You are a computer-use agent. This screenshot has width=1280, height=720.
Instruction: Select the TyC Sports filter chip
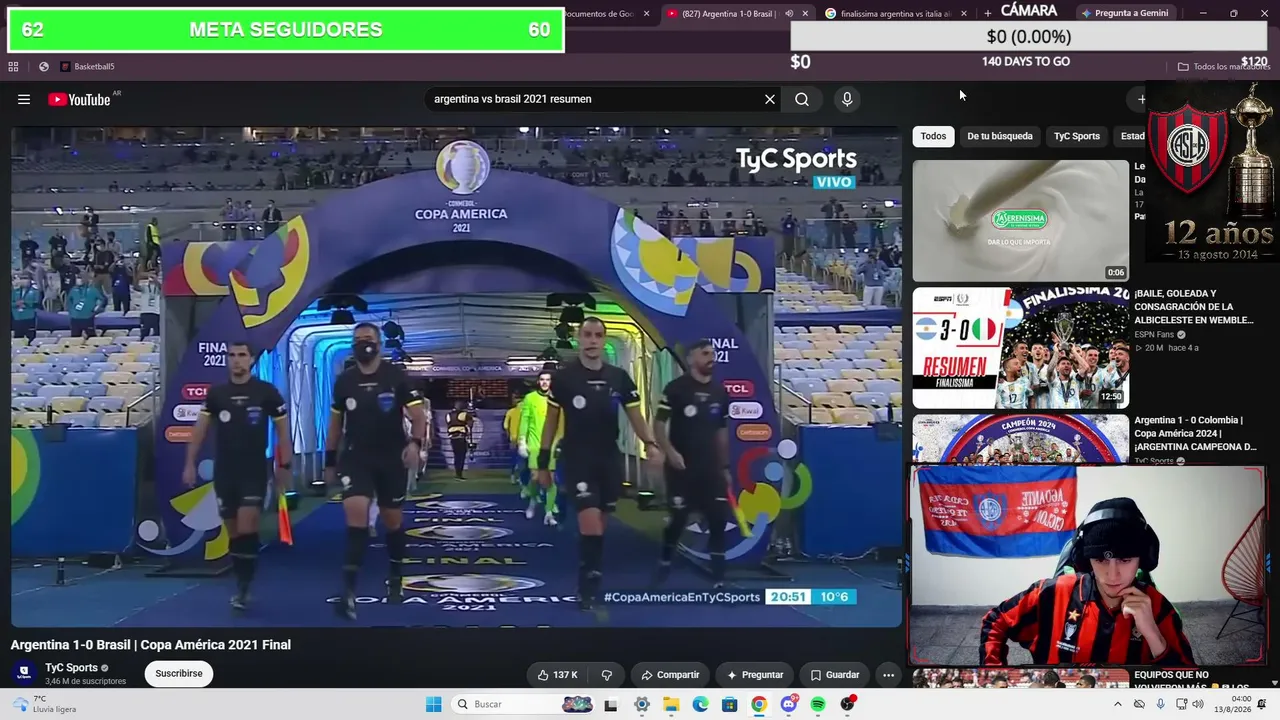1077,136
